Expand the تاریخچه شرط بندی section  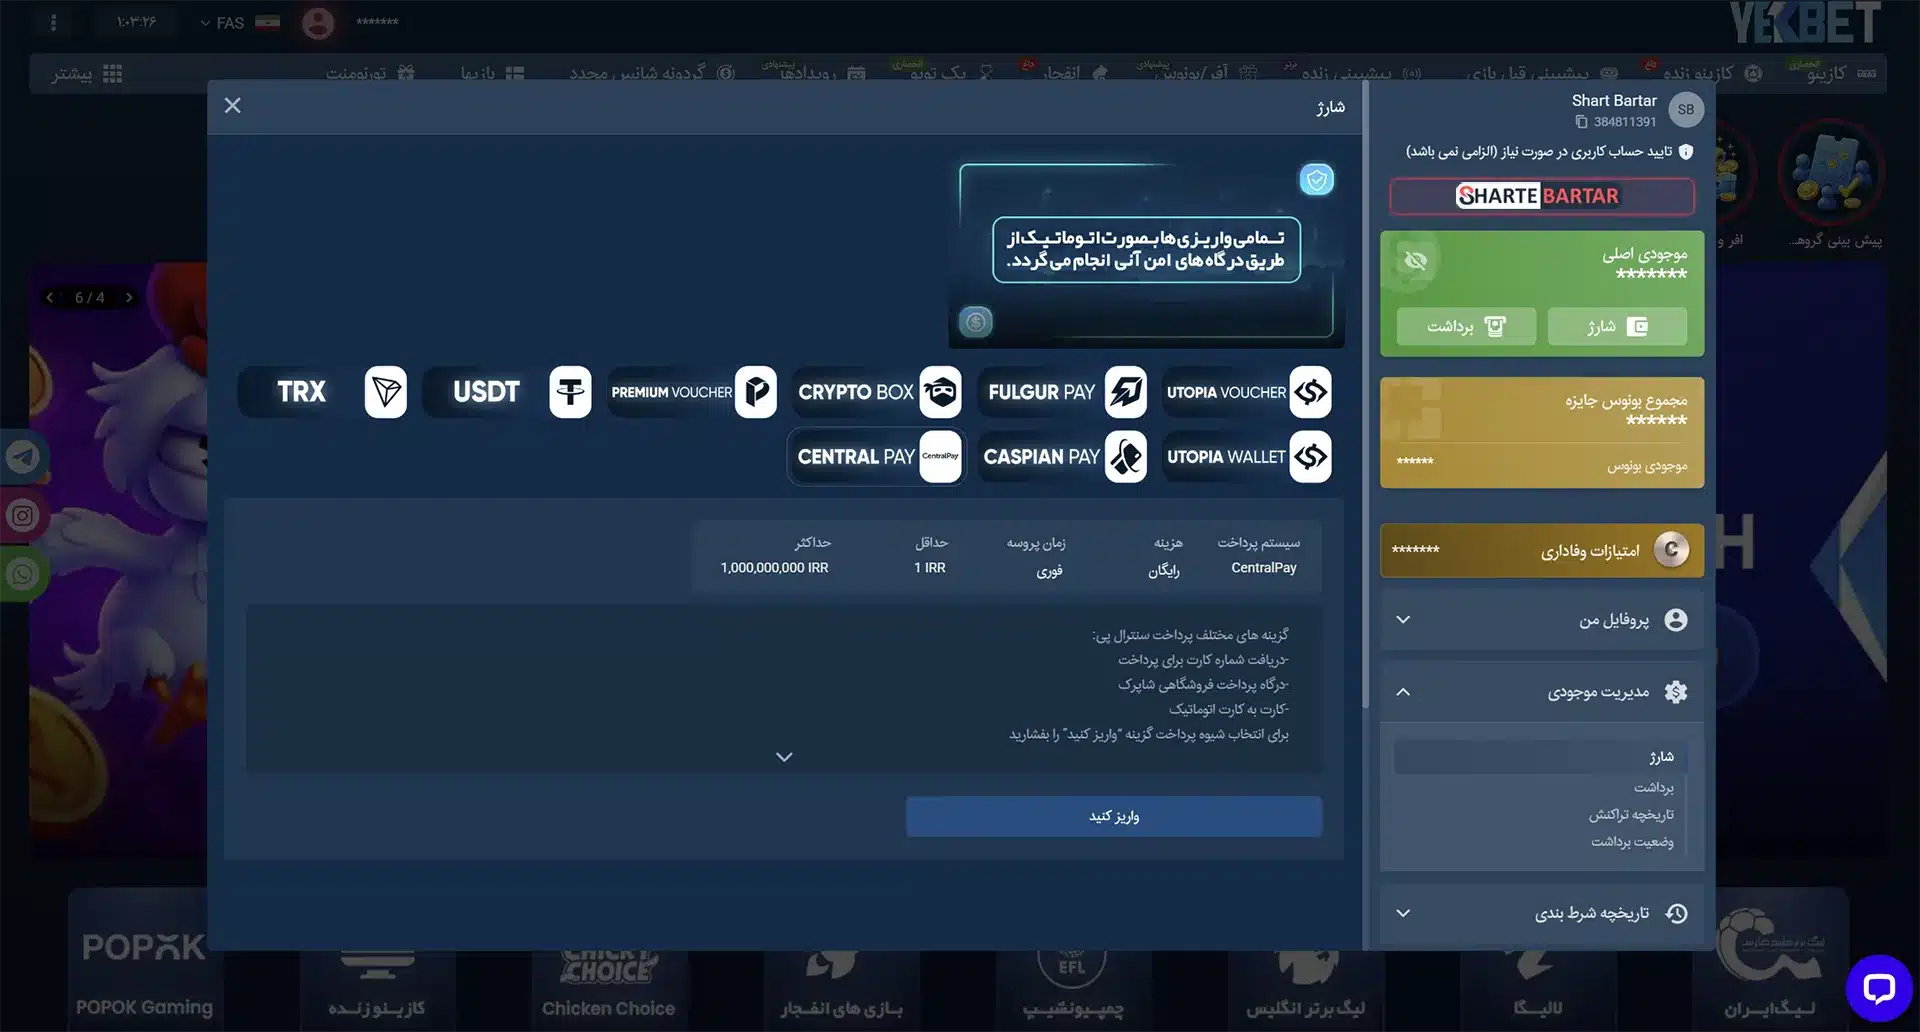tap(1542, 913)
